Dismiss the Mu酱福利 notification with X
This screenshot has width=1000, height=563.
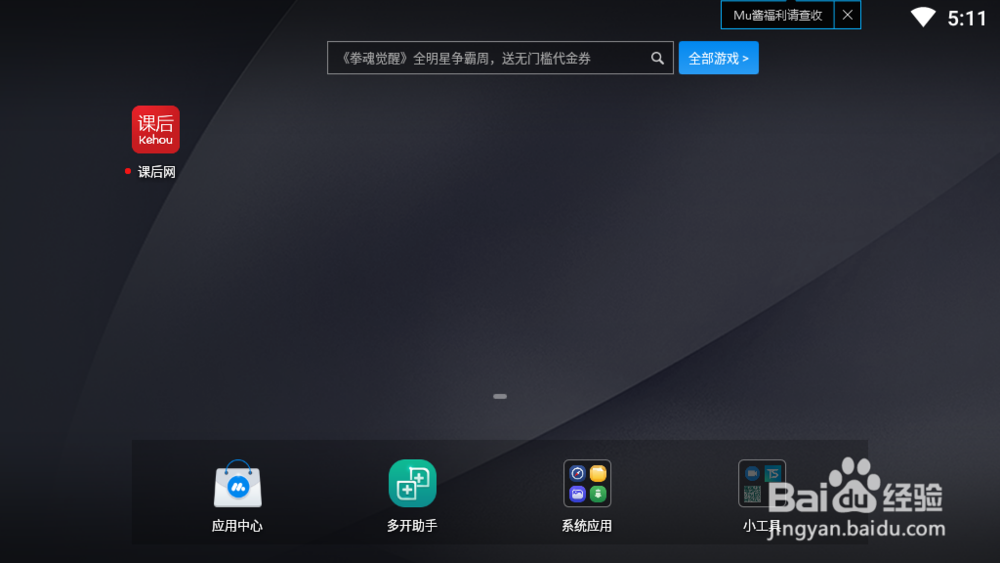pos(848,15)
